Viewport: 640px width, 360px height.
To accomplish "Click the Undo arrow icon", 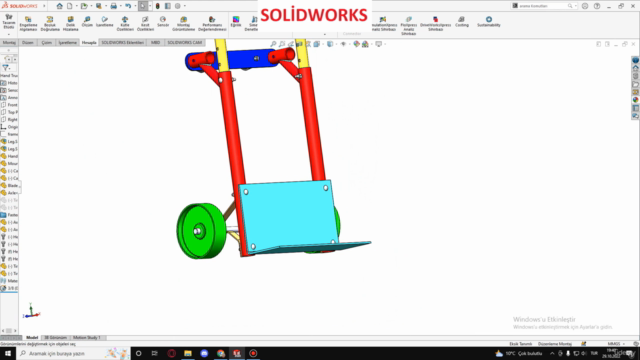I will click(x=128, y=6).
